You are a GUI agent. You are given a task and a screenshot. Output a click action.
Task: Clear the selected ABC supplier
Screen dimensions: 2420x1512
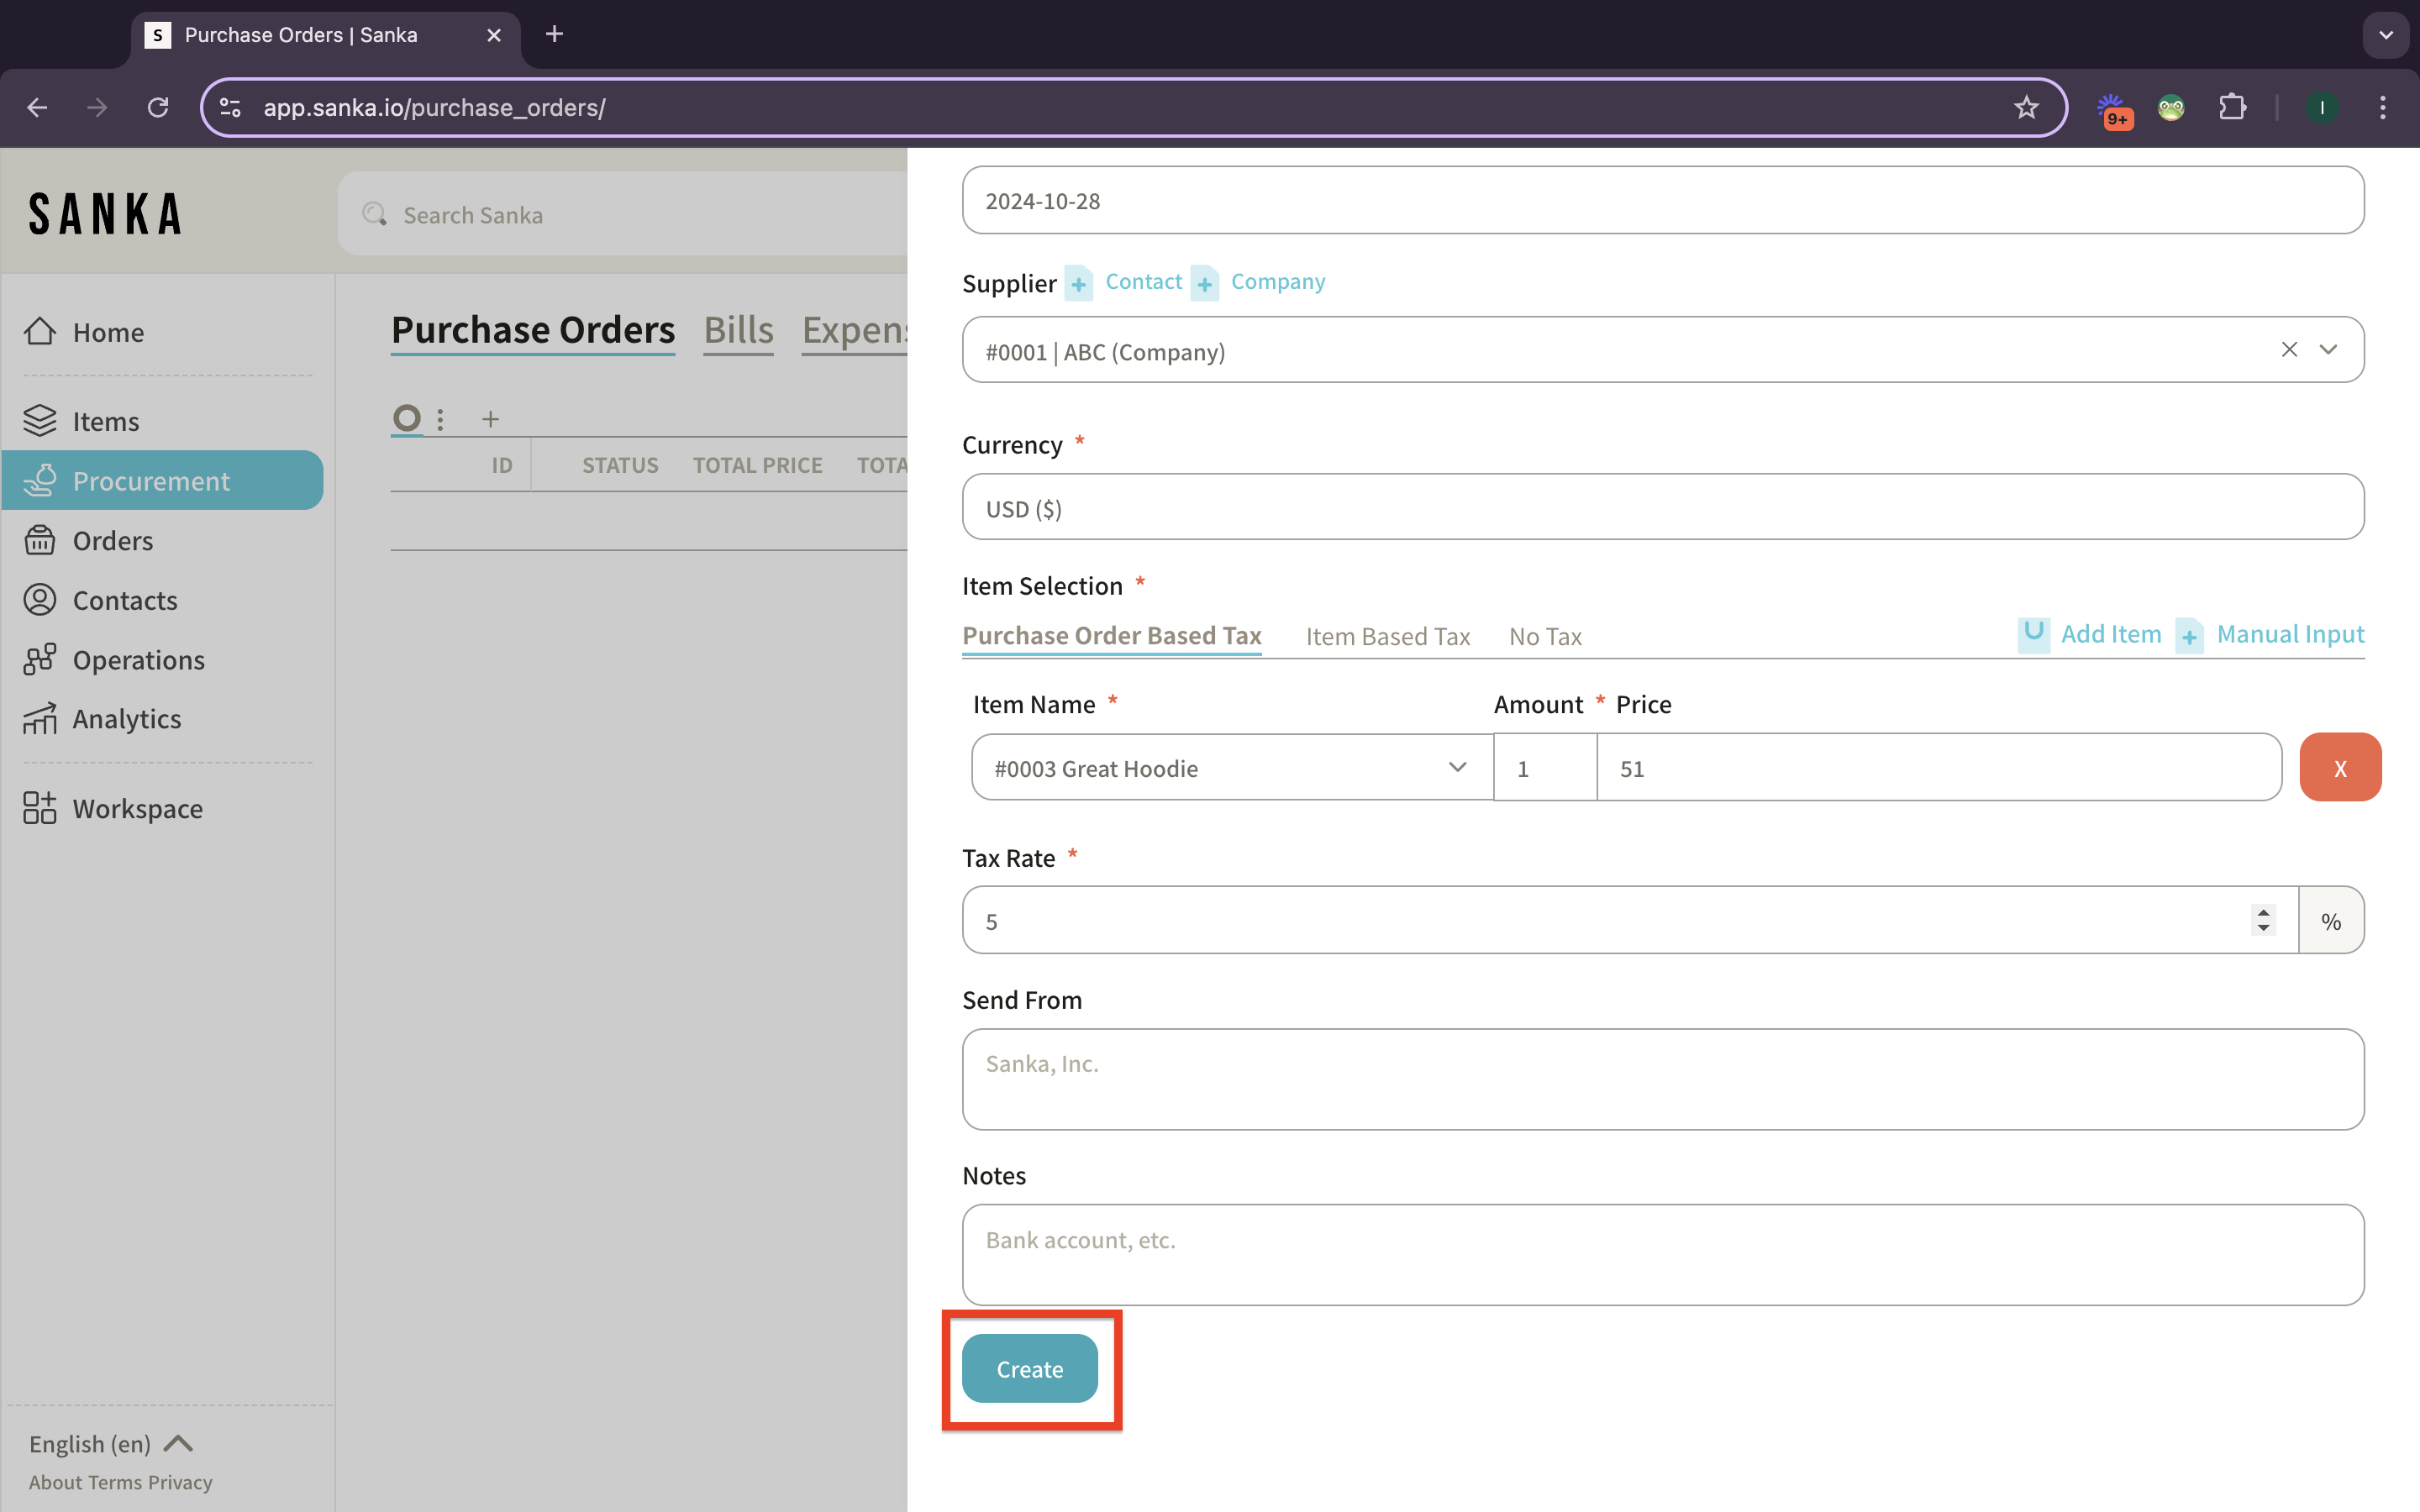pyautogui.click(x=2288, y=350)
